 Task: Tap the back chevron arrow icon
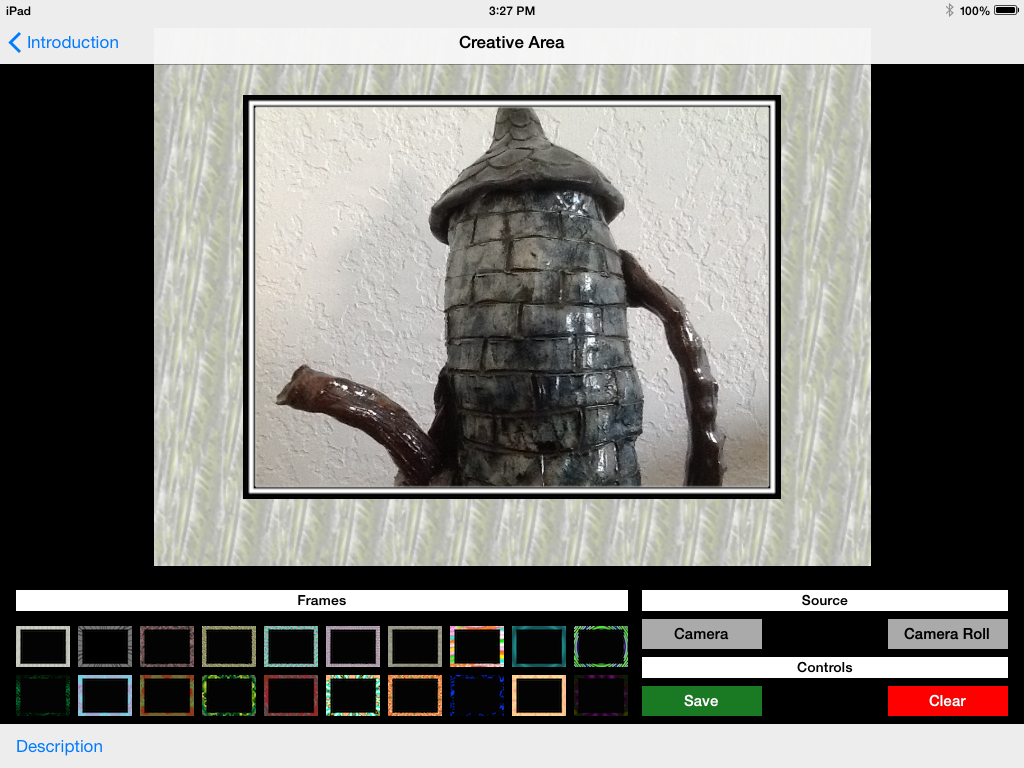15,42
